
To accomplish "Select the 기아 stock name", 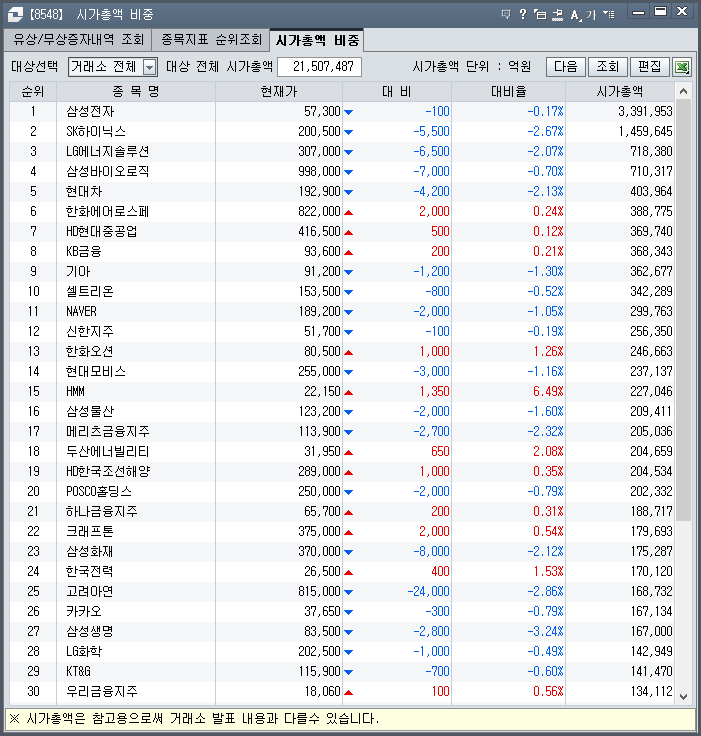I will pyautogui.click(x=78, y=271).
